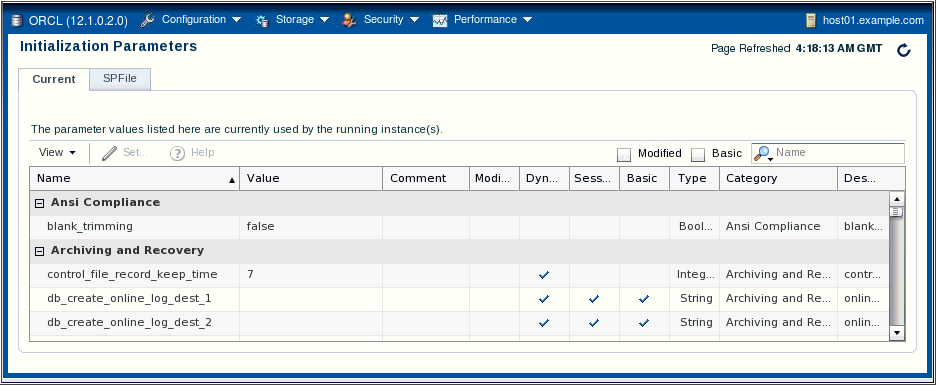Click the Performance chart icon
Image resolution: width=936 pixels, height=385 pixels.
coord(440,21)
